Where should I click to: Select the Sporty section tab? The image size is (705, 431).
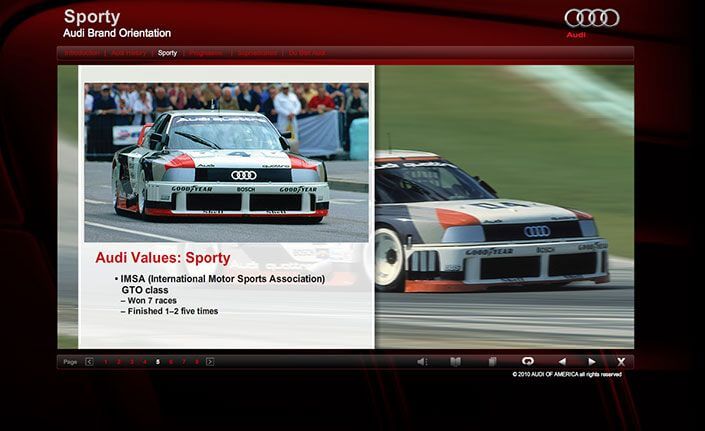[x=167, y=53]
